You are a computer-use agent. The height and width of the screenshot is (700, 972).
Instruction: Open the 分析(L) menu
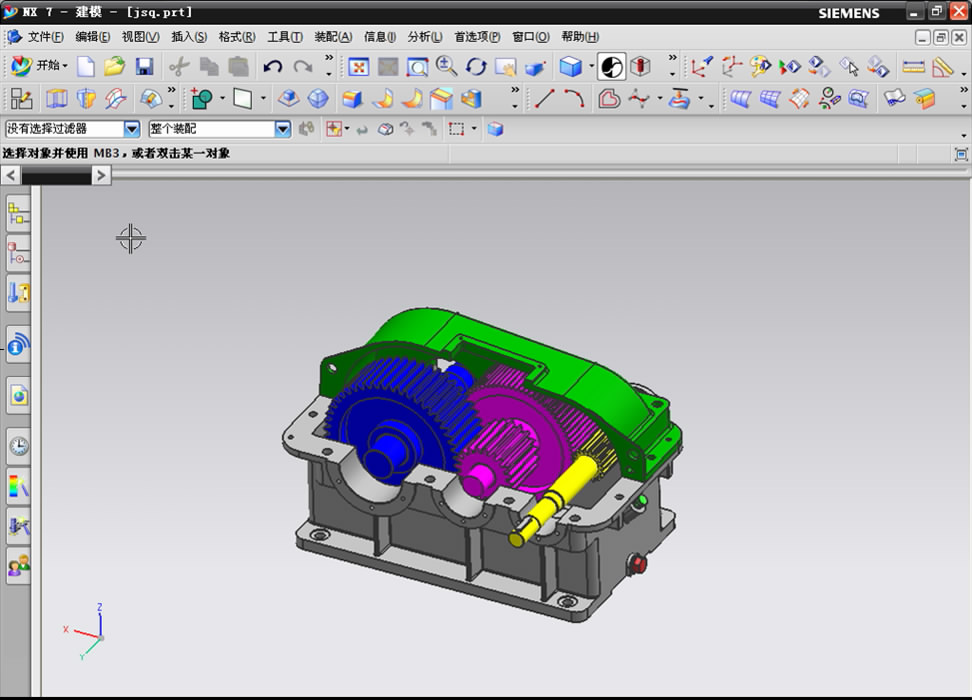(424, 37)
